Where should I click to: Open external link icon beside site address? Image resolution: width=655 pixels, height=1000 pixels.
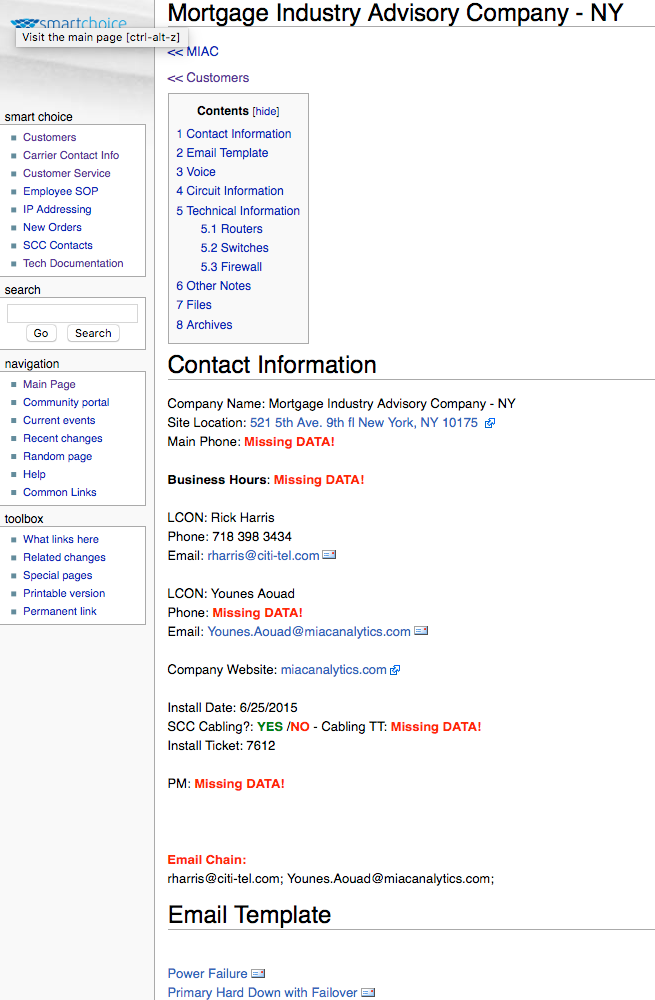pyautogui.click(x=490, y=423)
